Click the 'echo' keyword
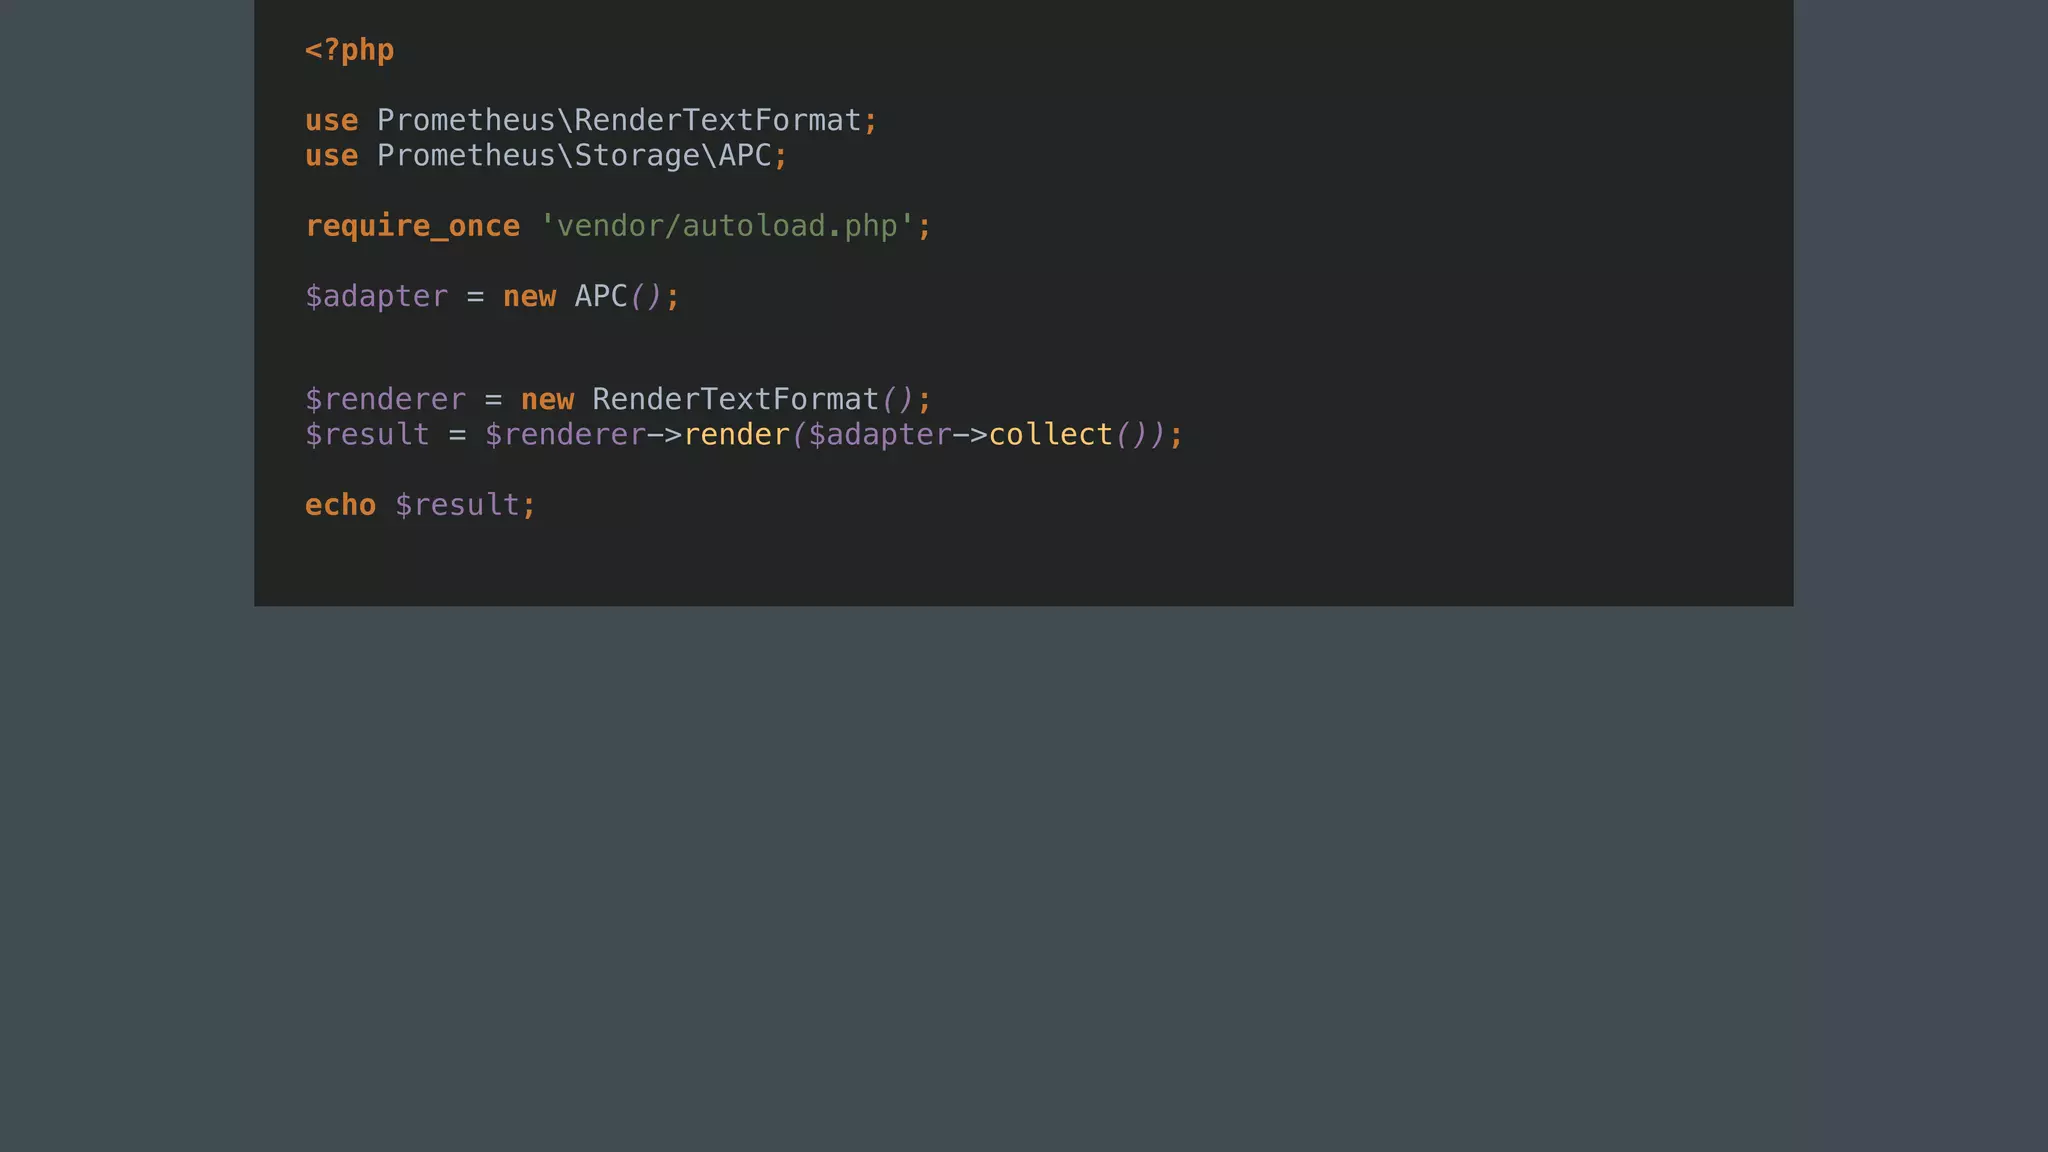The height and width of the screenshot is (1152, 2048). coord(340,505)
